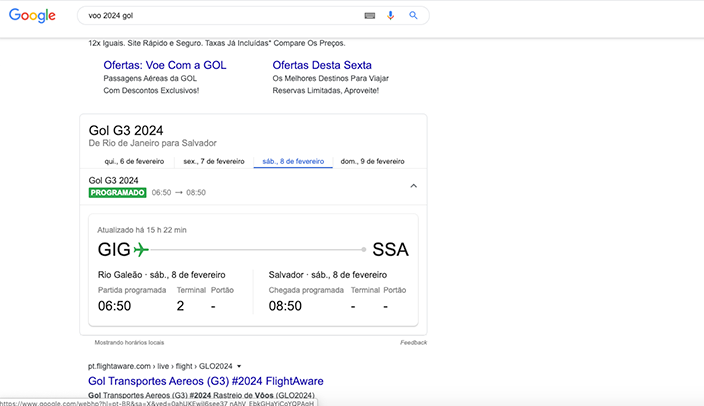This screenshot has width=704, height=406.
Task: Click the 'Gol G3 2024' card heading
Action: point(126,131)
